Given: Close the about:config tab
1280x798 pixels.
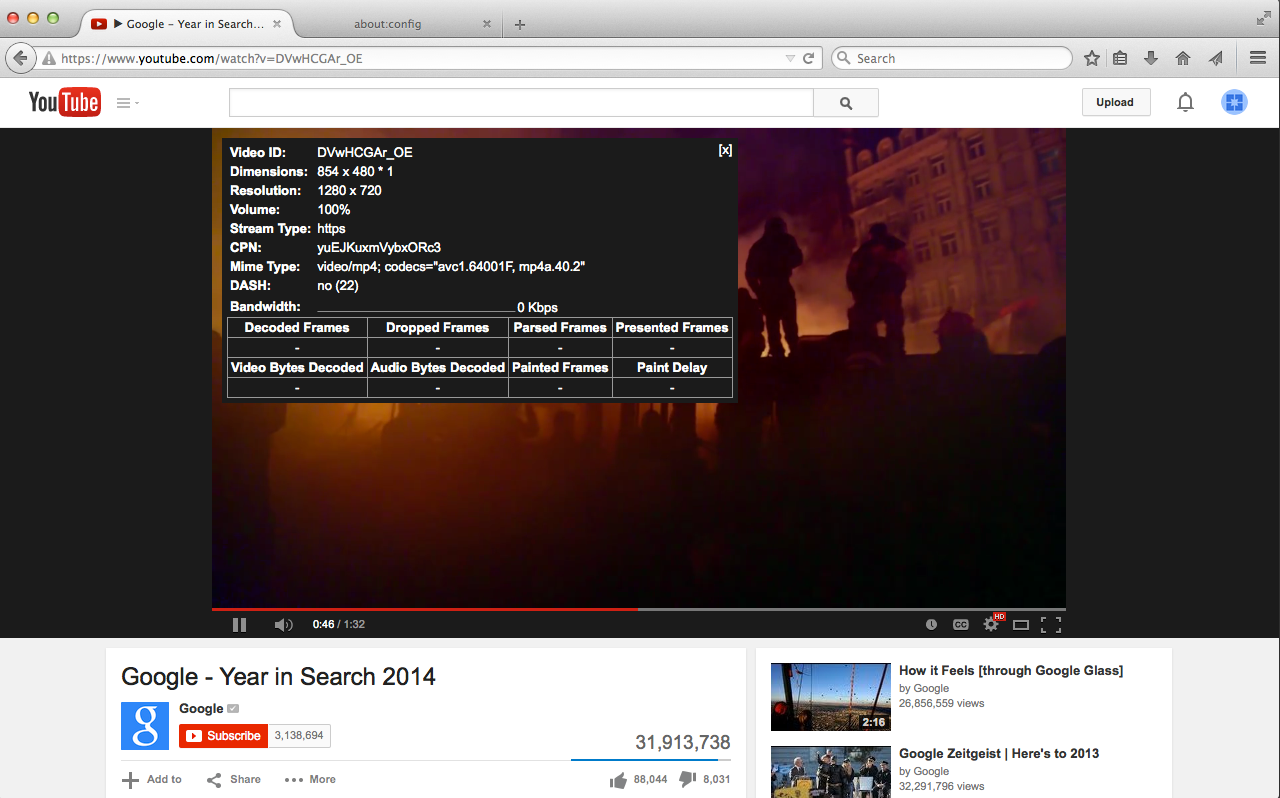Looking at the screenshot, I should (x=487, y=24).
